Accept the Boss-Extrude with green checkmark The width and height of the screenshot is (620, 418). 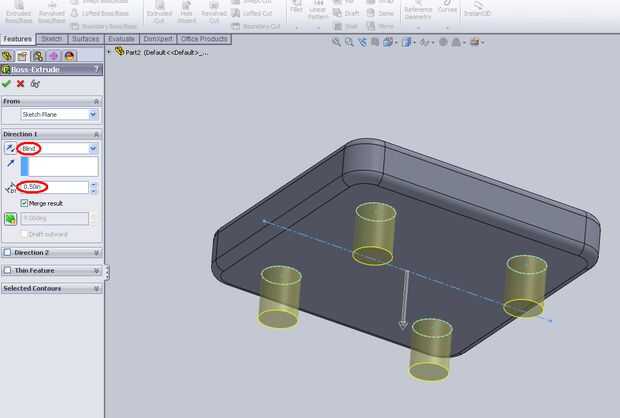(x=6, y=83)
